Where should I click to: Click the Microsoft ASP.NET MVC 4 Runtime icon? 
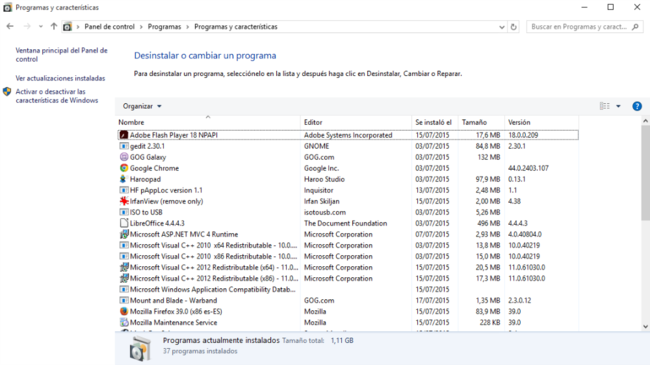pyautogui.click(x=124, y=234)
